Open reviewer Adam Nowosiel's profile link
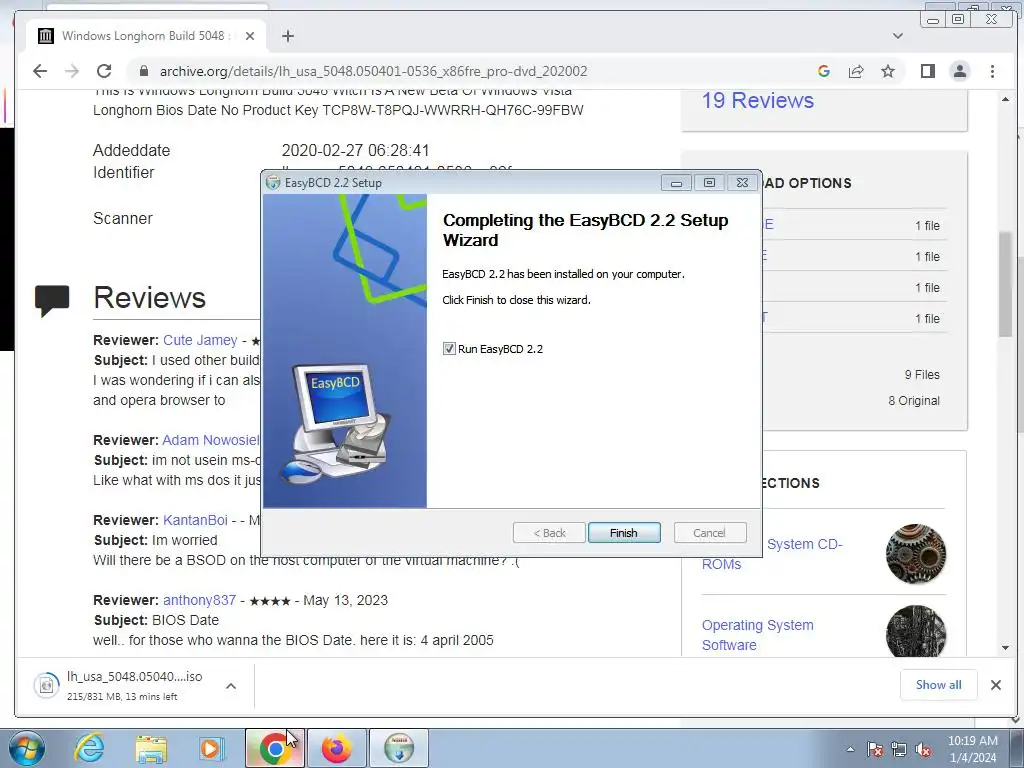 [x=211, y=440]
